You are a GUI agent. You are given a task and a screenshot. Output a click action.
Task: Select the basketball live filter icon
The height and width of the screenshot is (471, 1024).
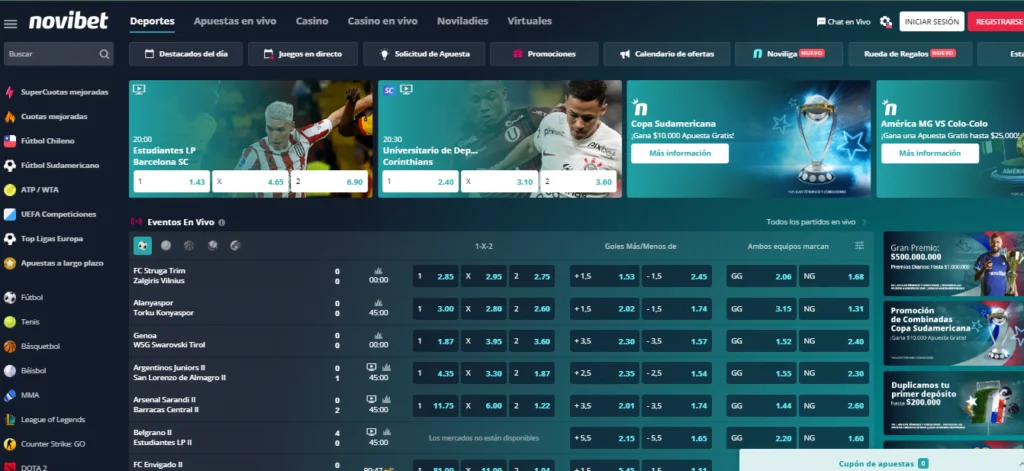pyautogui.click(x=189, y=246)
